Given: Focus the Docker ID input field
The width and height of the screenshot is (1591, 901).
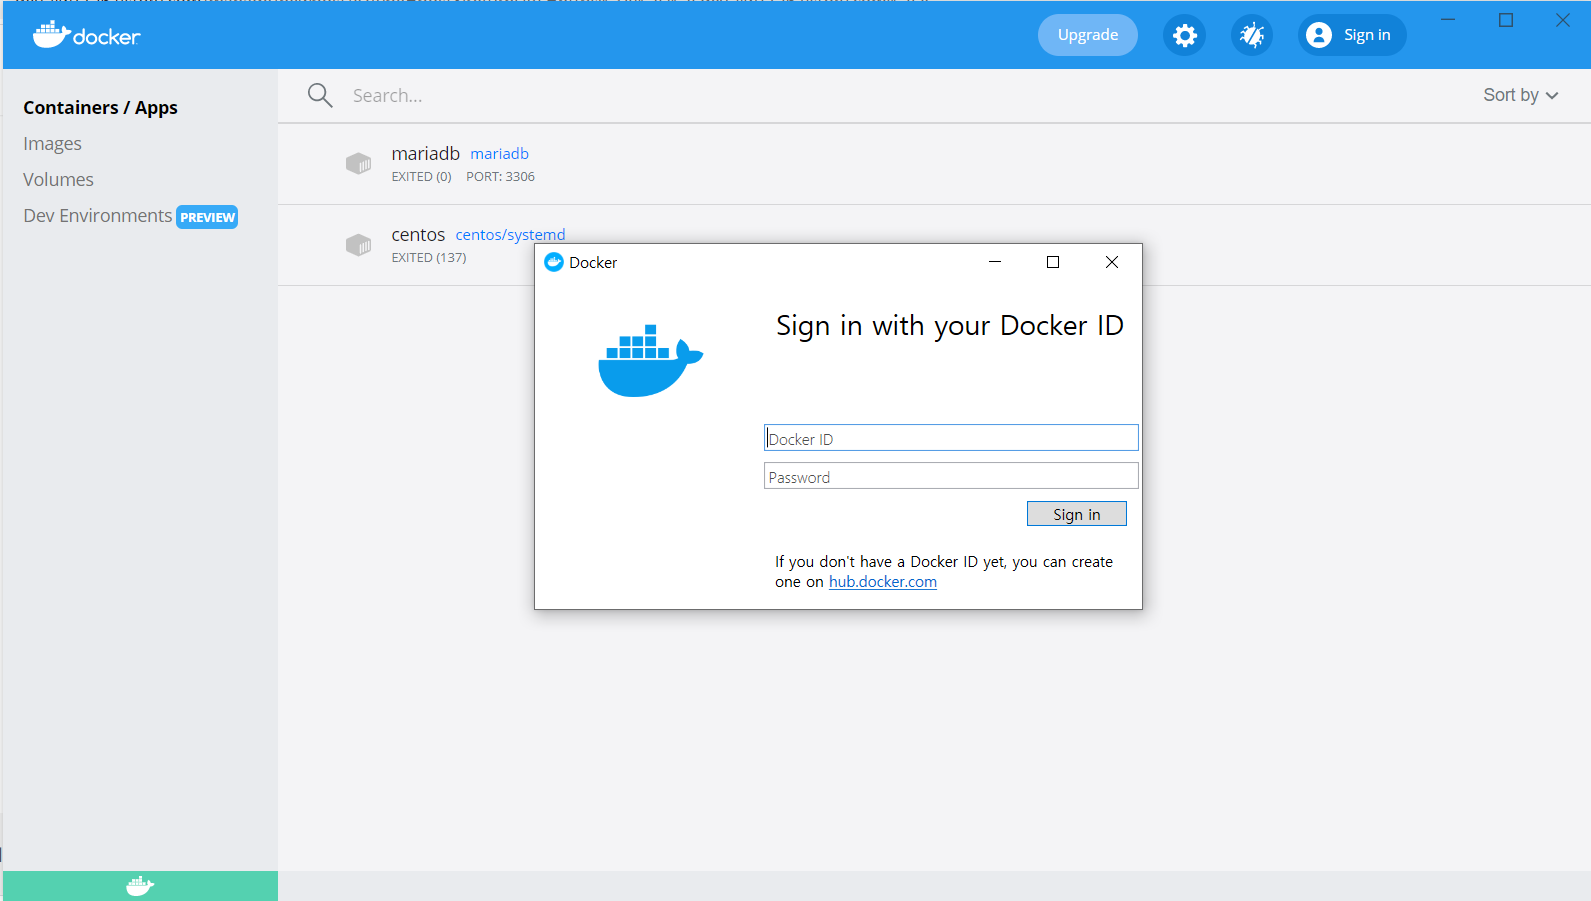Looking at the screenshot, I should [951, 438].
